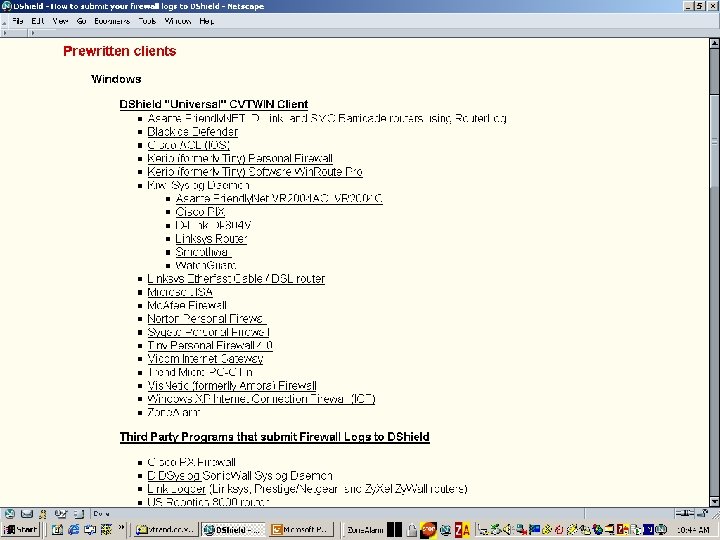Open the Vicom Internet Gateway link
Viewport: 720px width, 540px height.
[205, 359]
